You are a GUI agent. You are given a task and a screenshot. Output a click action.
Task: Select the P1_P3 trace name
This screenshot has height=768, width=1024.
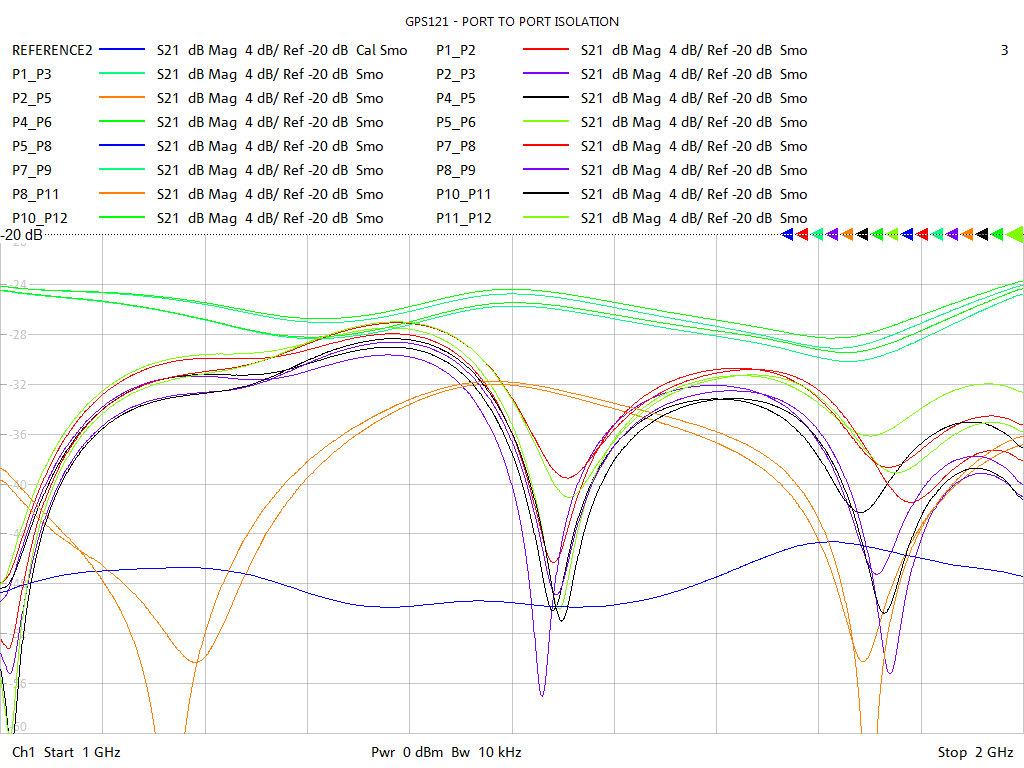coord(33,74)
